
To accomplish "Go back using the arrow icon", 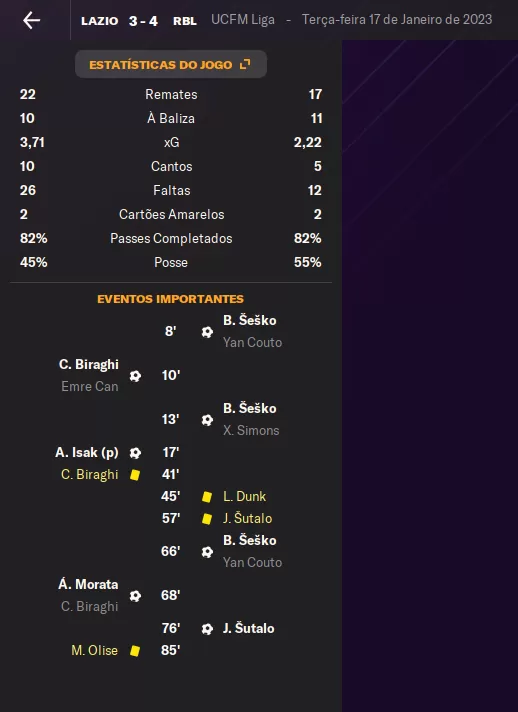I will (31, 20).
